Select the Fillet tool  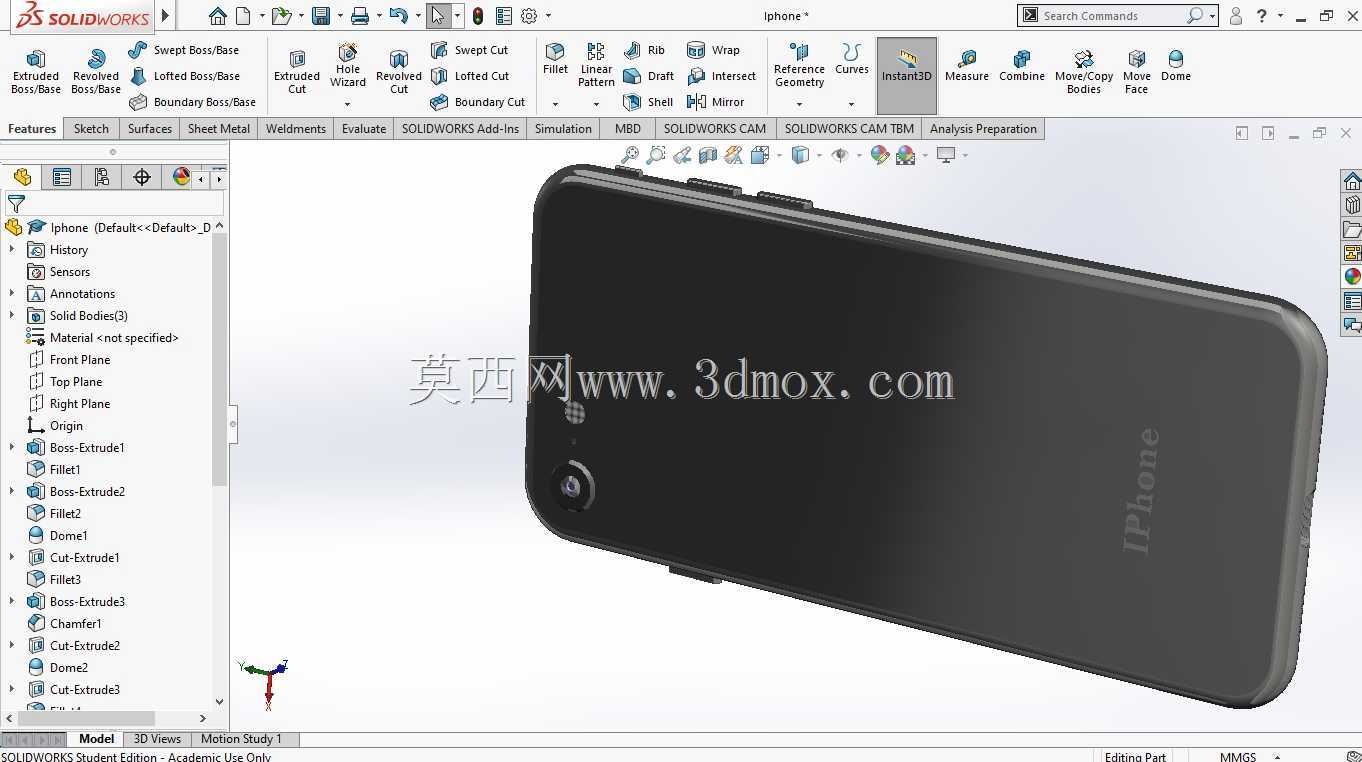coord(555,59)
